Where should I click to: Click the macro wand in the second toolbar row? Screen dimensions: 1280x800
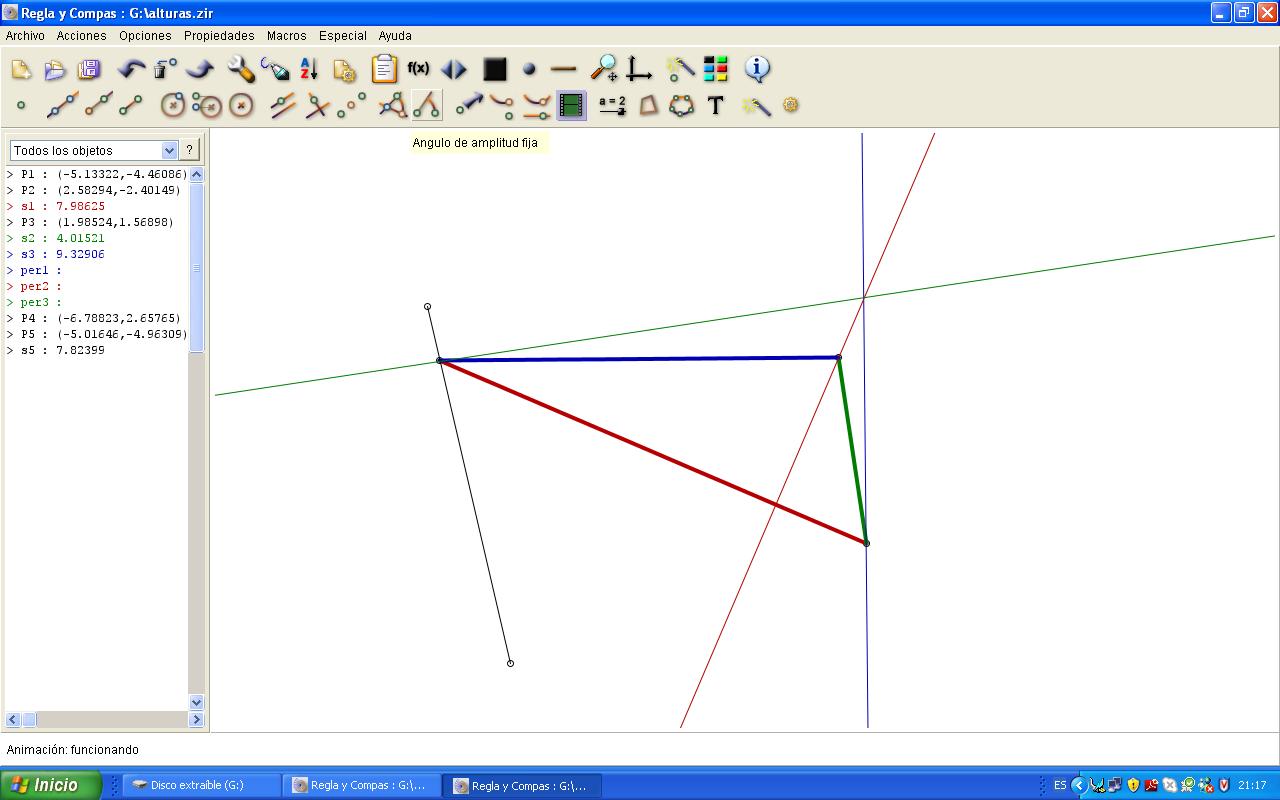coord(756,105)
